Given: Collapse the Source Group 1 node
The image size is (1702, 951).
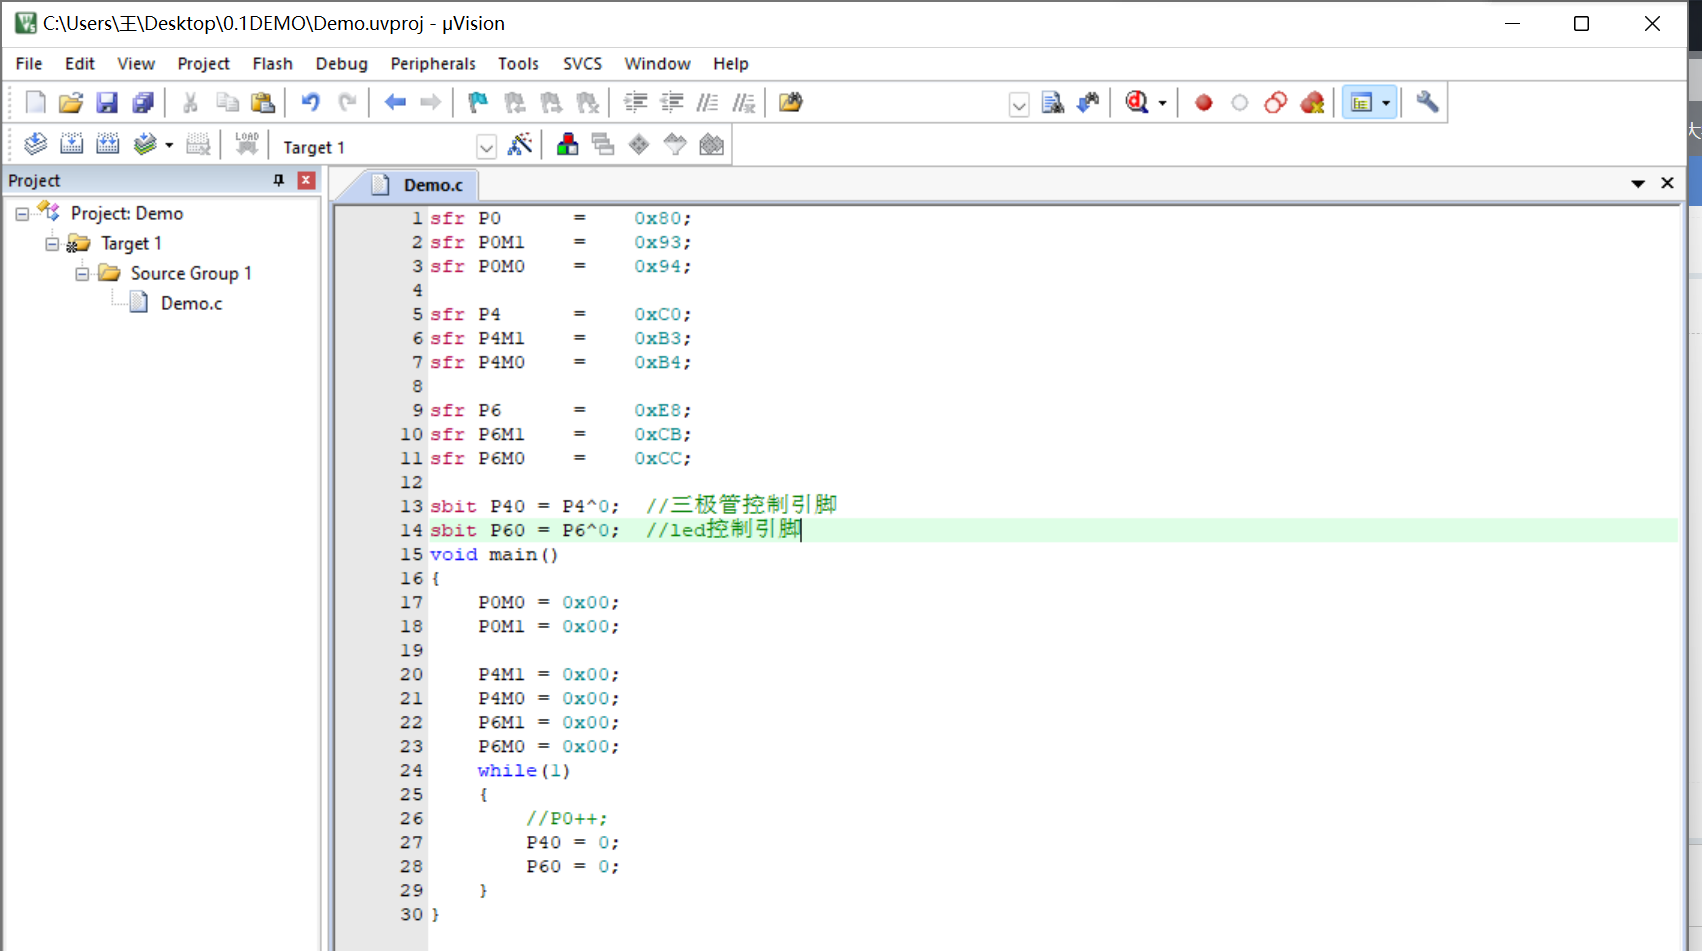Looking at the screenshot, I should pos(82,273).
